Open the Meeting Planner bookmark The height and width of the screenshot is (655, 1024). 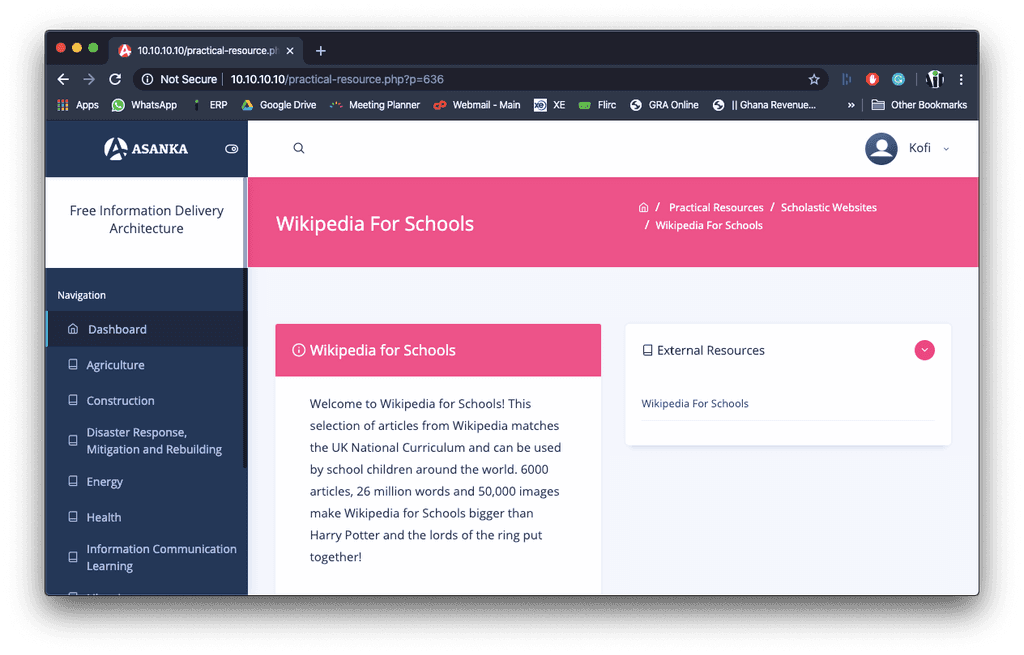pyautogui.click(x=375, y=105)
